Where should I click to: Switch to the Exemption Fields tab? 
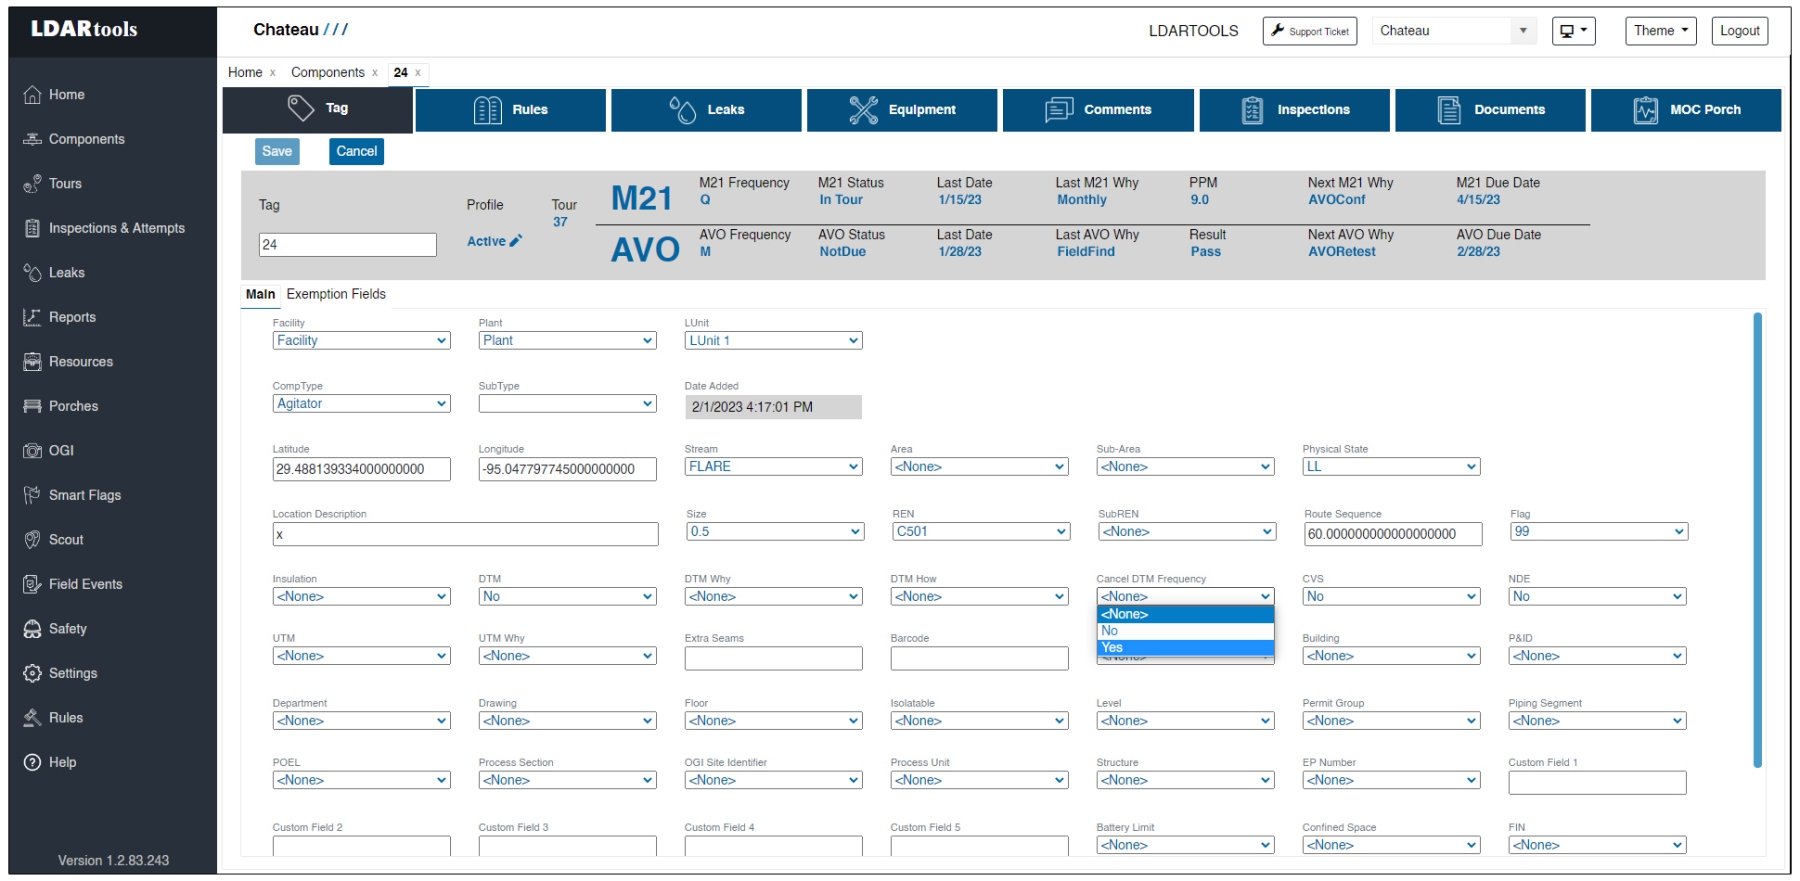(336, 294)
